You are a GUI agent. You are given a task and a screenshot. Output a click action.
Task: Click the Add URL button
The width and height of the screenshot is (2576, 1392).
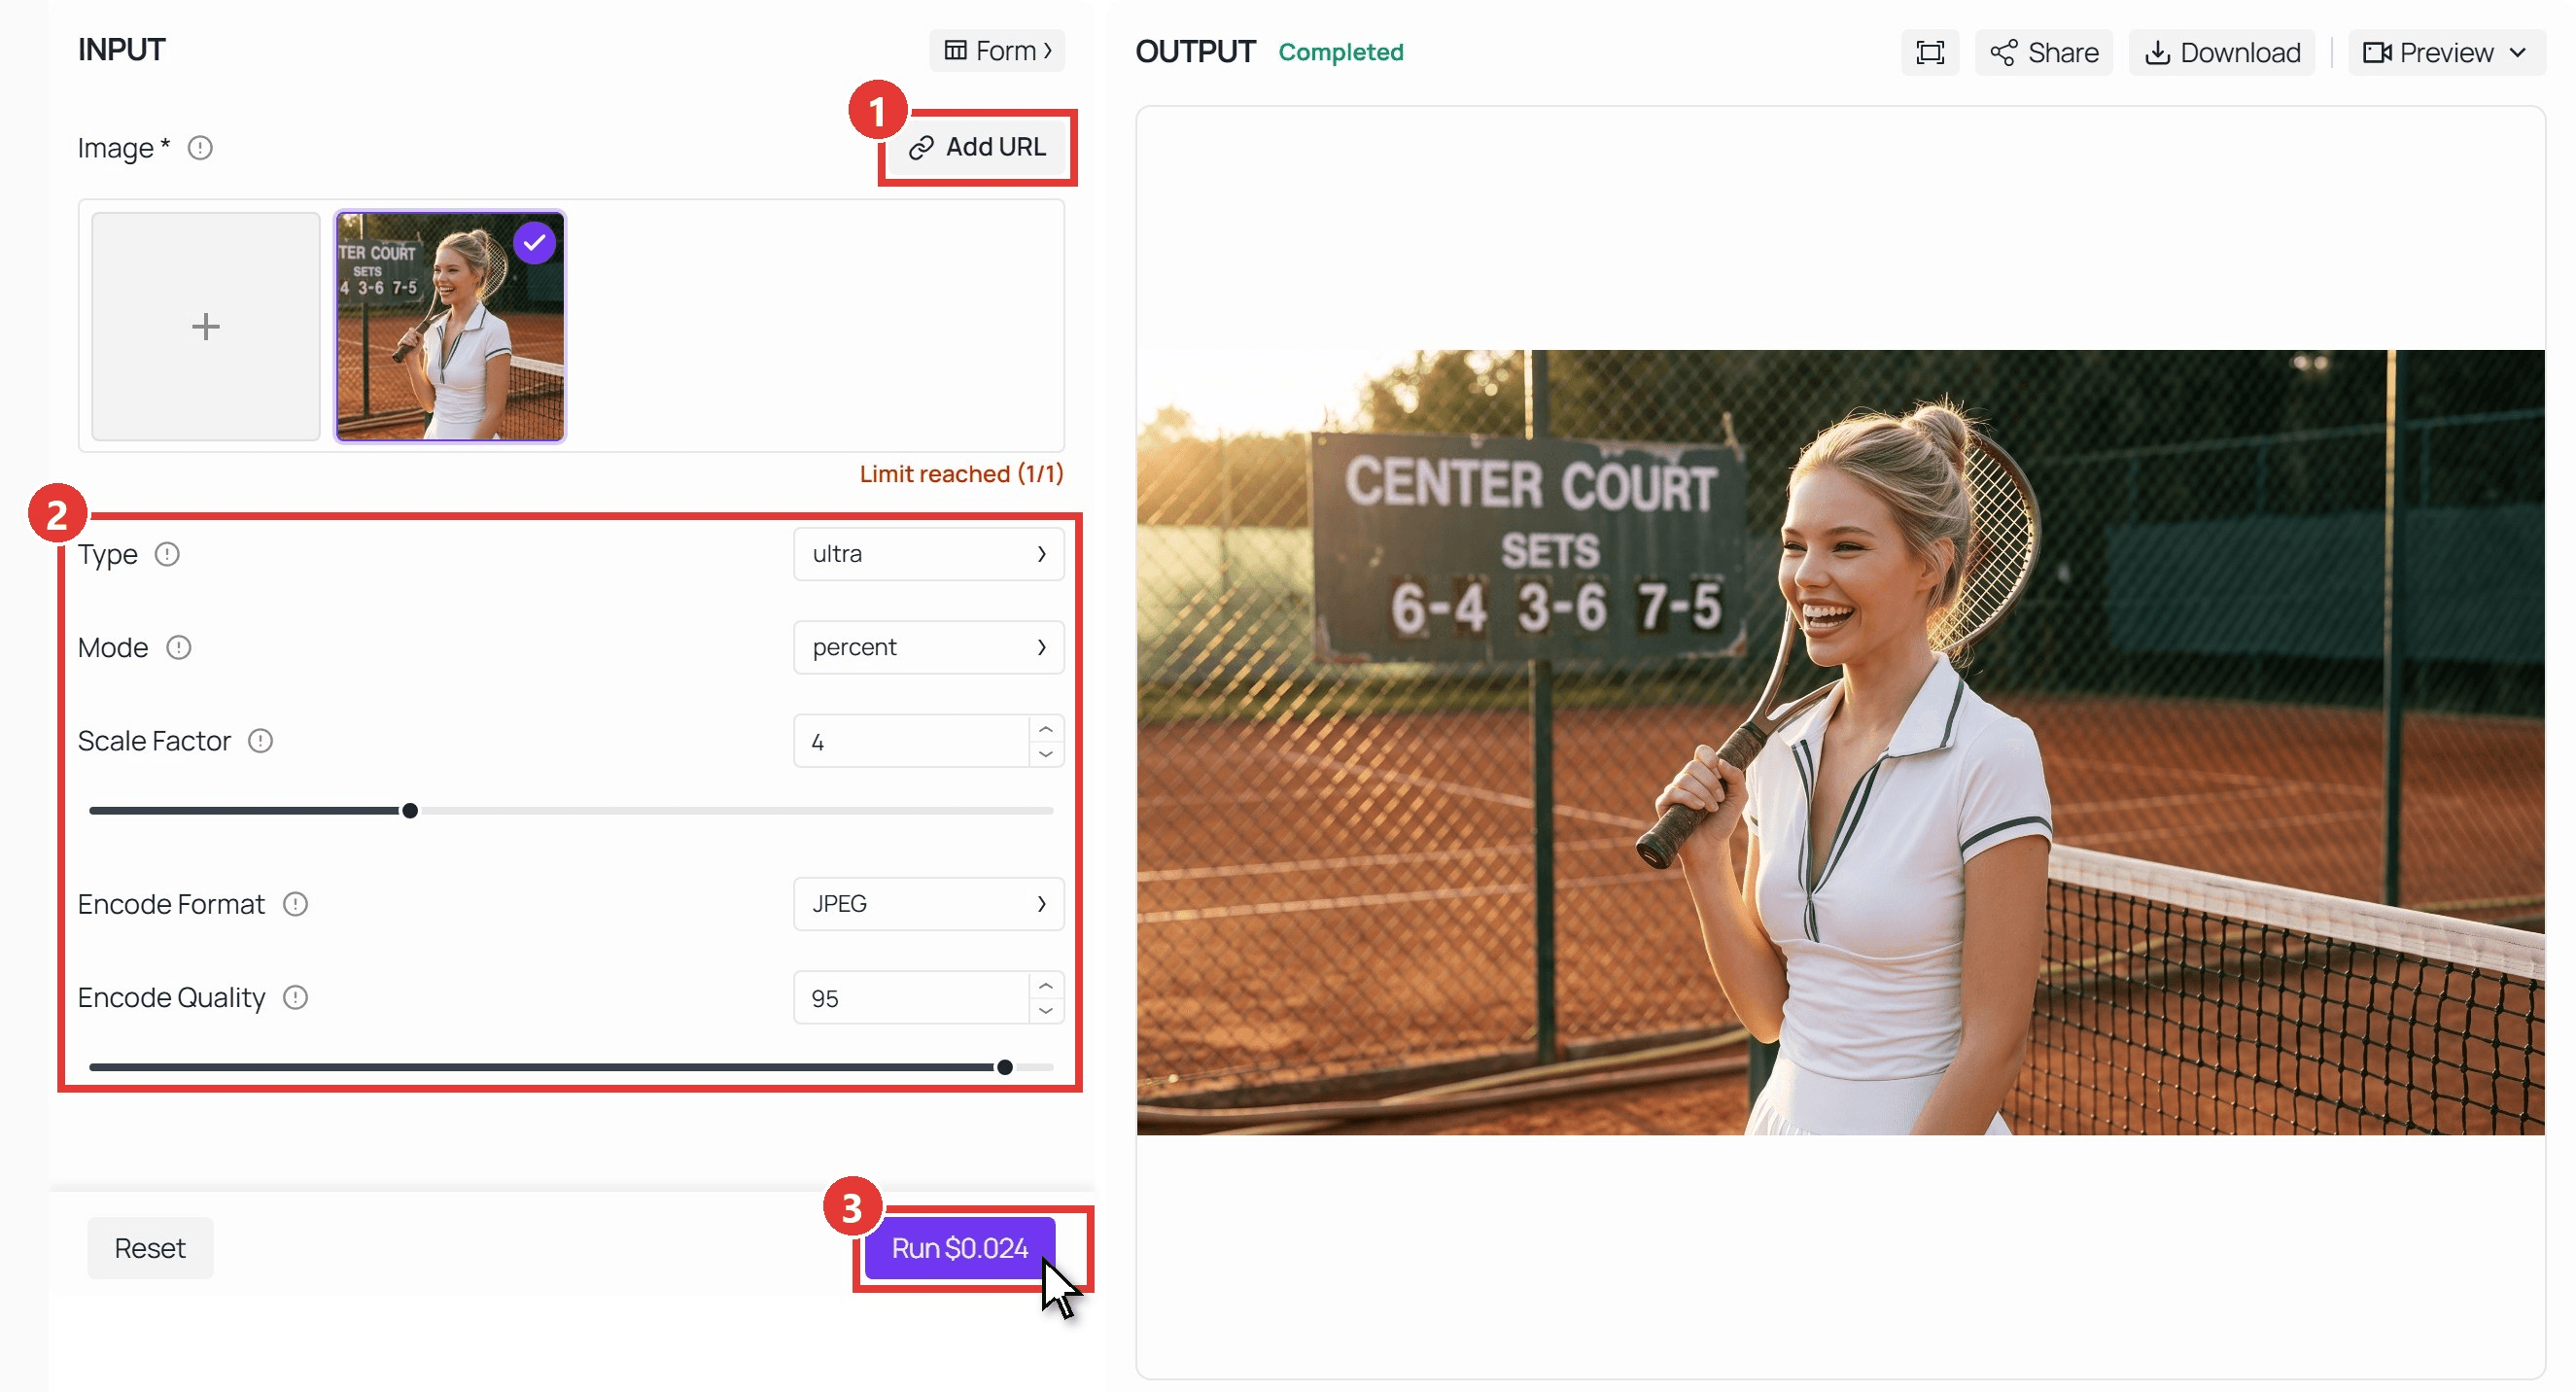tap(977, 147)
